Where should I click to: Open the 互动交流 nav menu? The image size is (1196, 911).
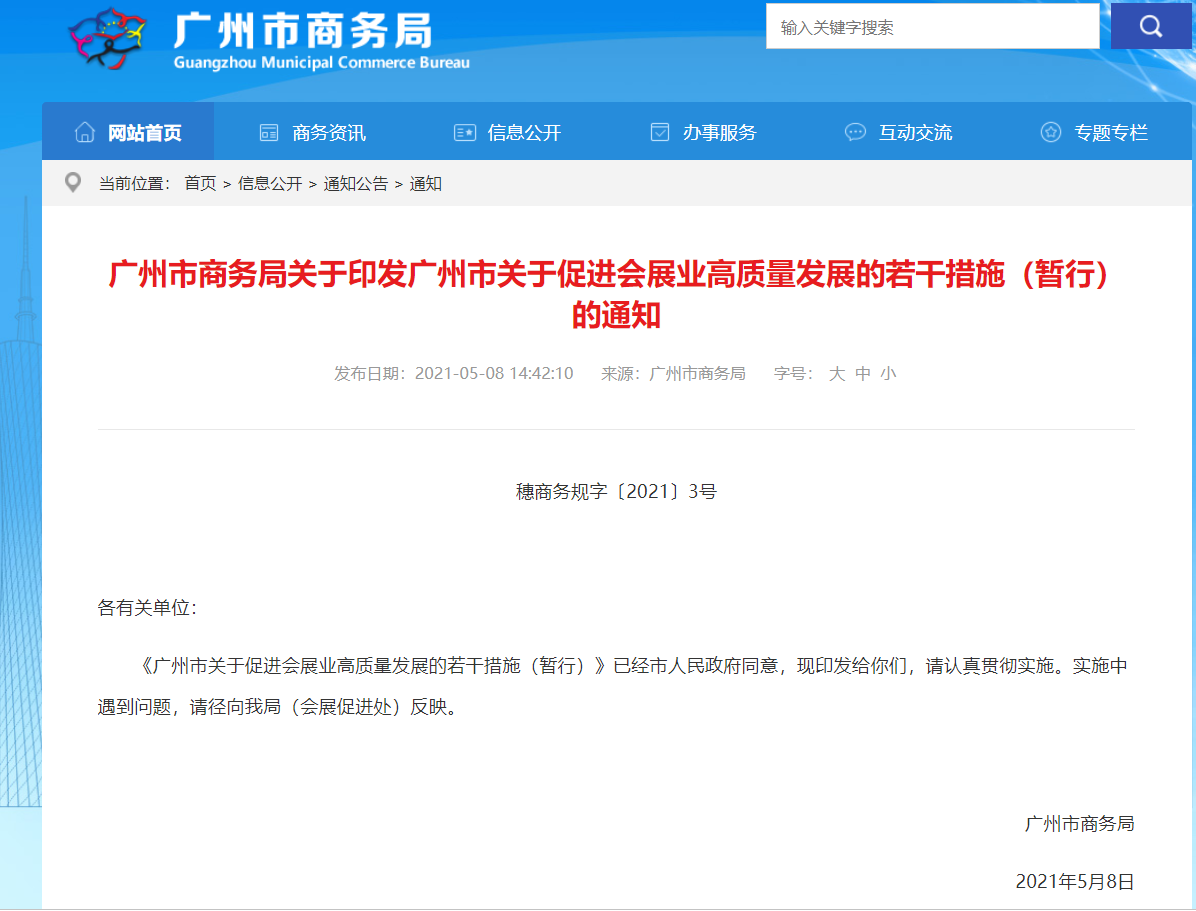[x=899, y=132]
